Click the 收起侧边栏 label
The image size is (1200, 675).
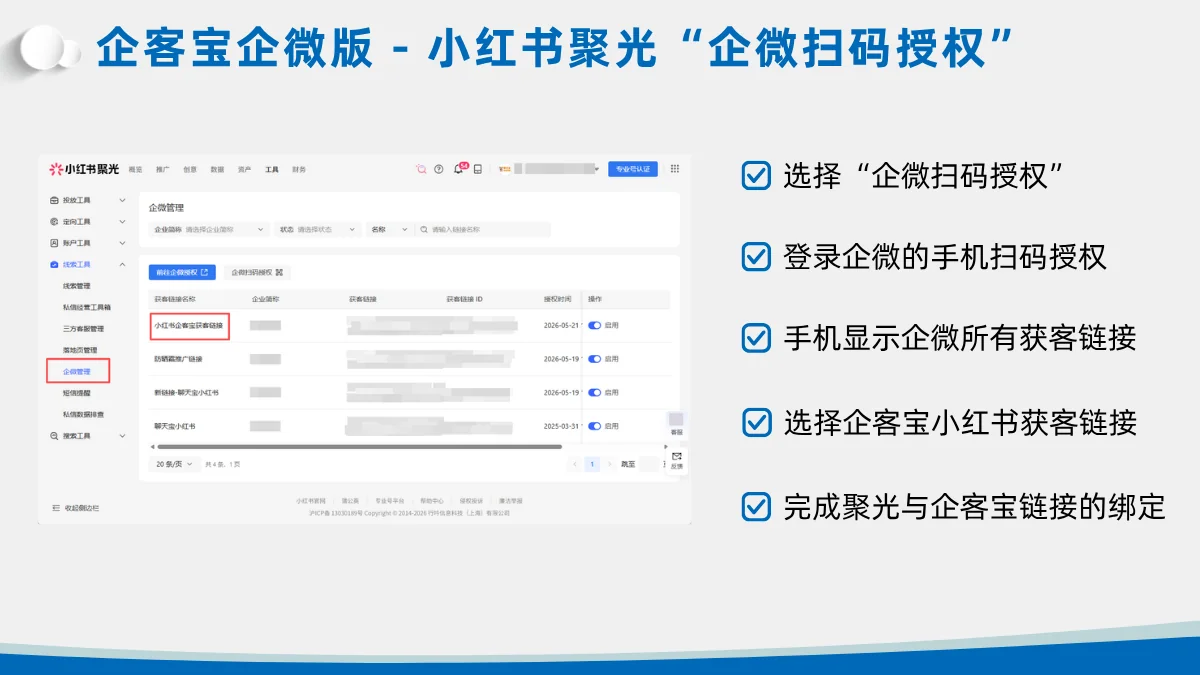pos(82,508)
